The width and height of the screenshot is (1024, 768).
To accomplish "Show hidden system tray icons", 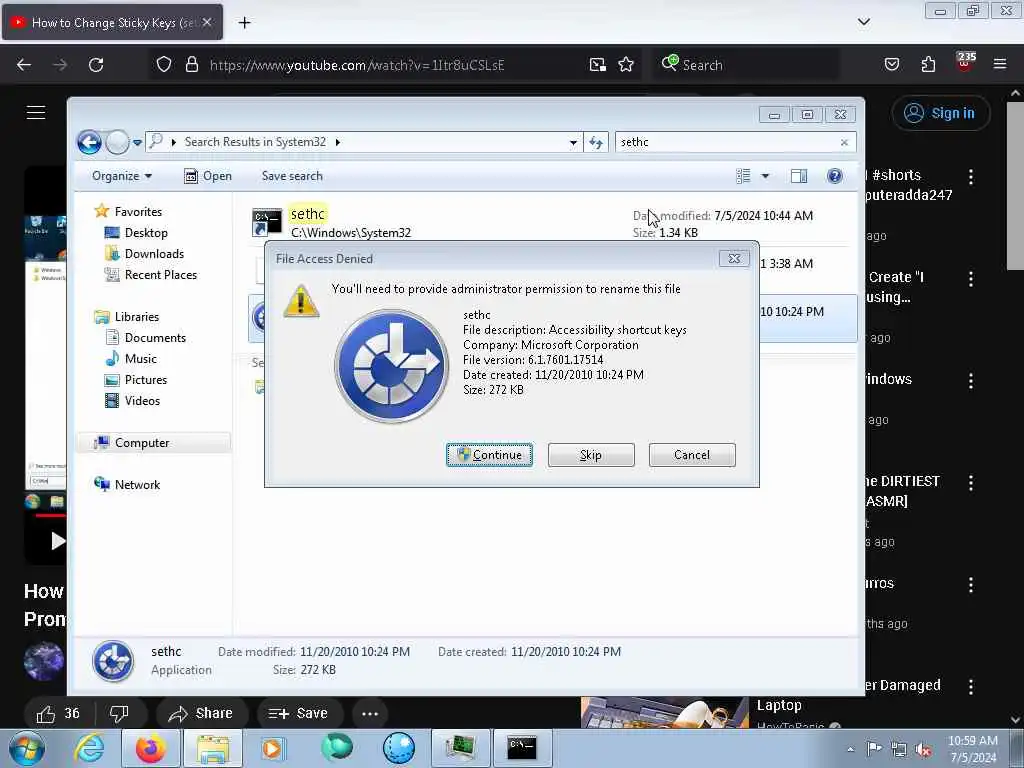I will tap(850, 749).
